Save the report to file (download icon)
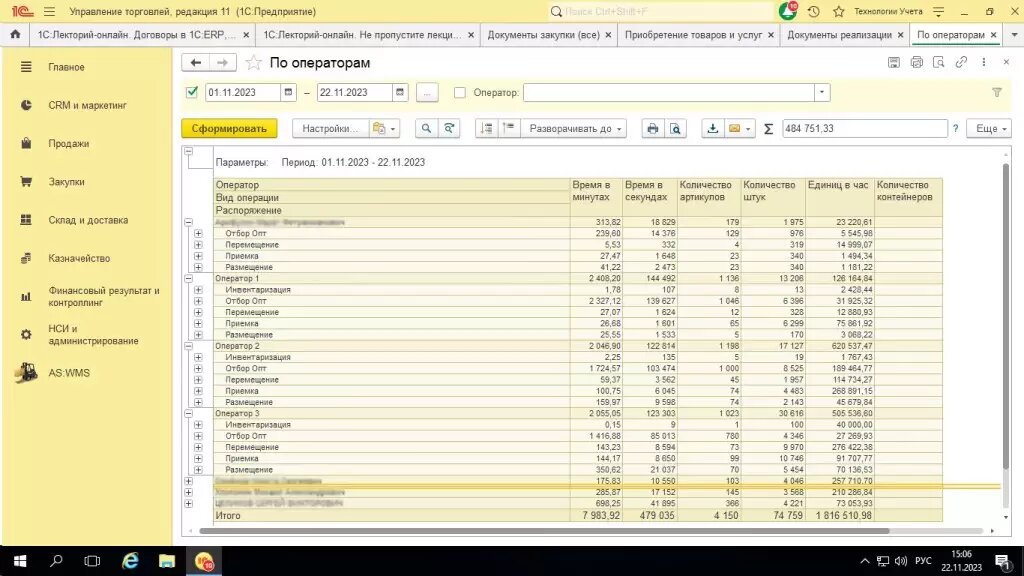This screenshot has height=576, width=1024. [x=712, y=129]
